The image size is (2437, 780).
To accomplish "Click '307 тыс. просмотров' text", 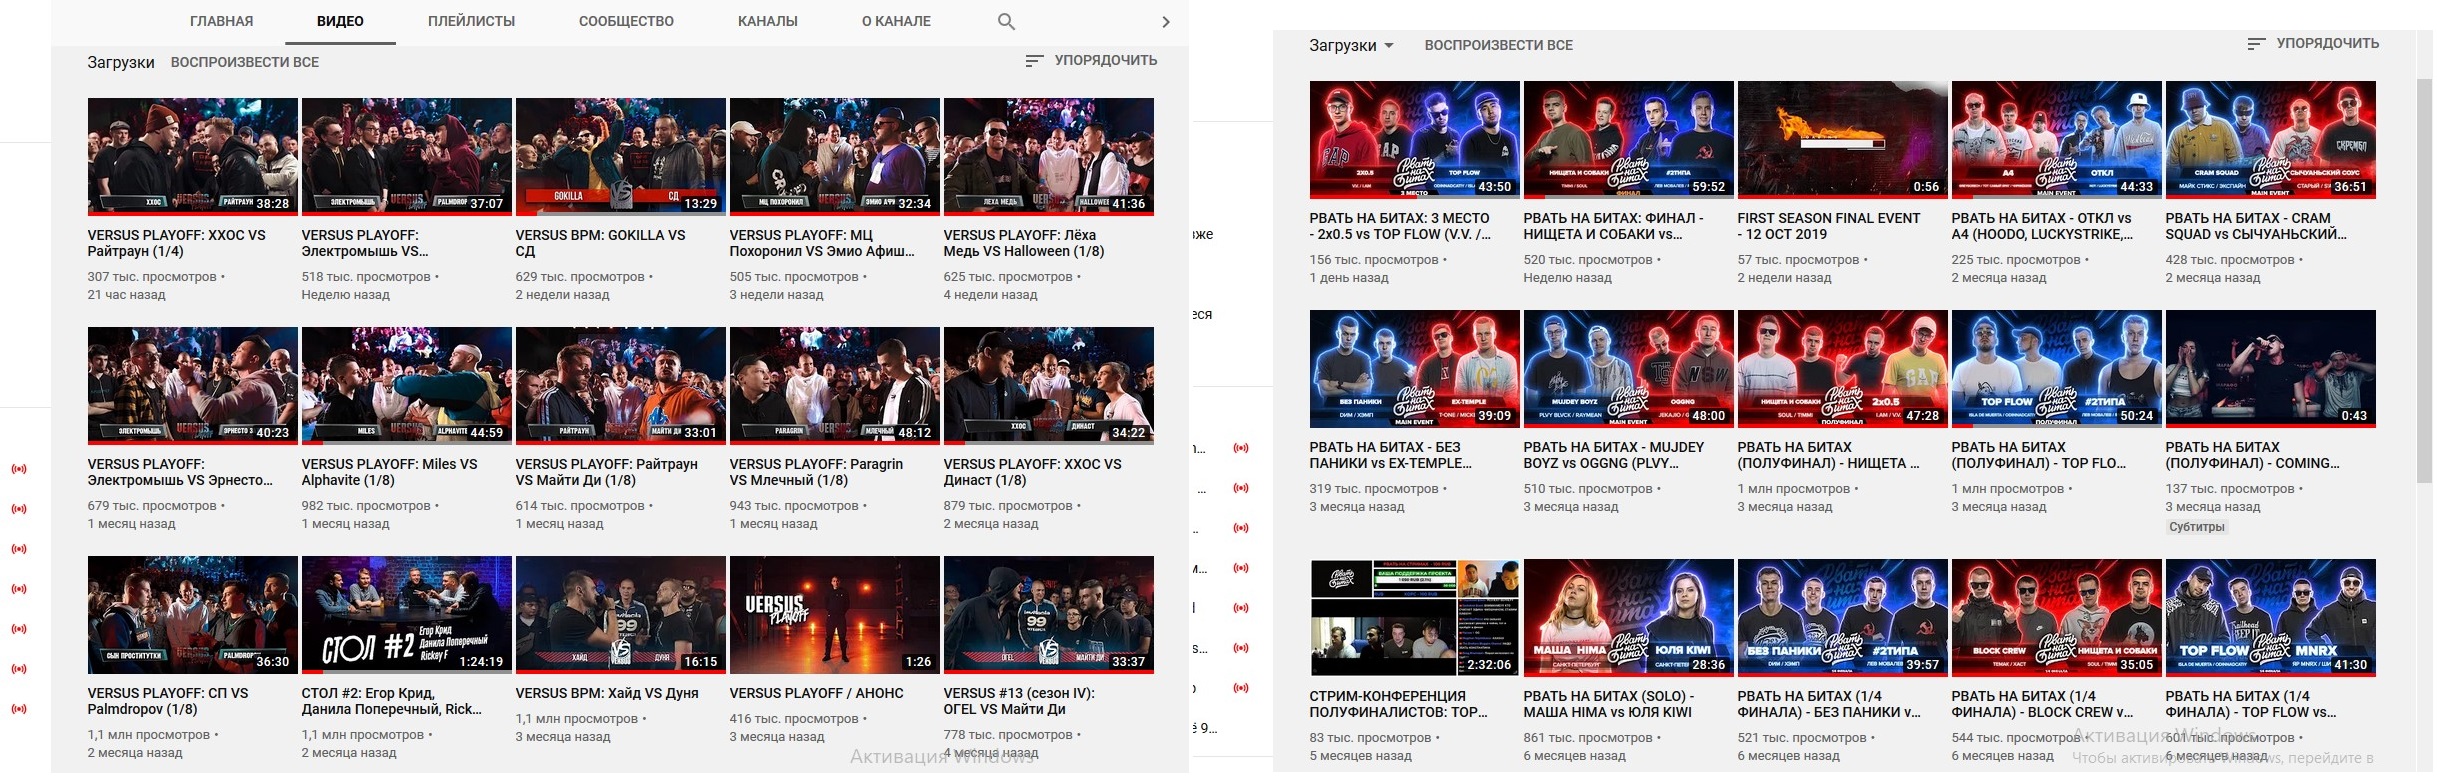I will point(152,277).
